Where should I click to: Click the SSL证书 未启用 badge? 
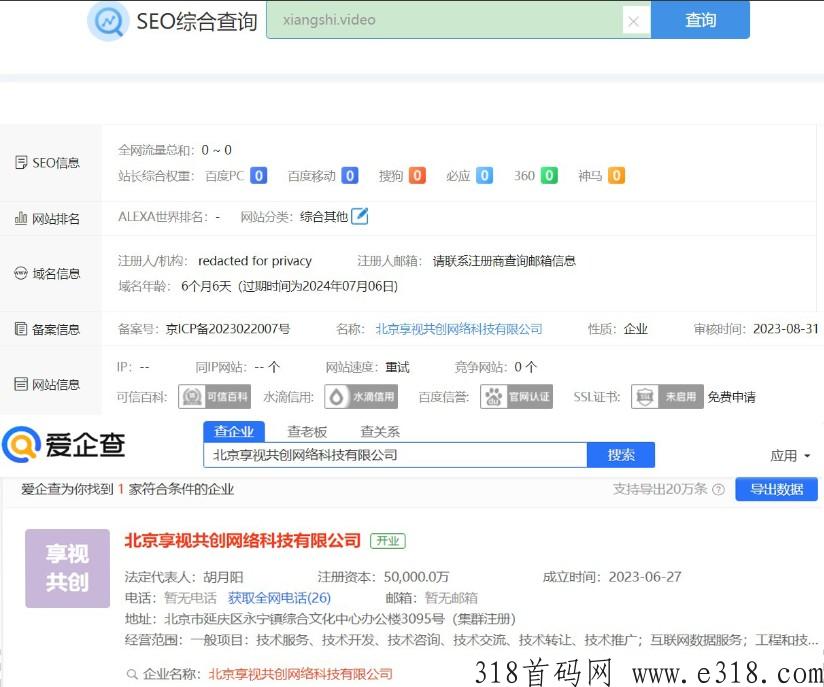pyautogui.click(x=667, y=397)
